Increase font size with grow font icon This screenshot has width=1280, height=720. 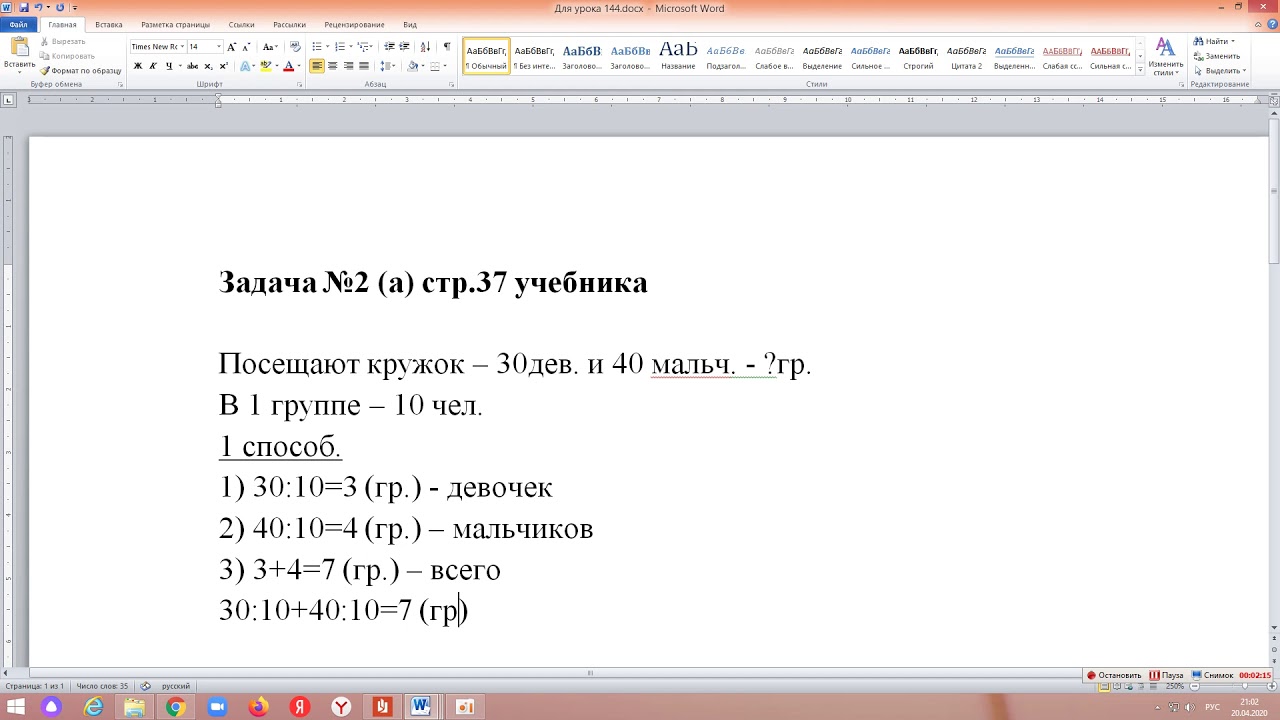pos(232,47)
